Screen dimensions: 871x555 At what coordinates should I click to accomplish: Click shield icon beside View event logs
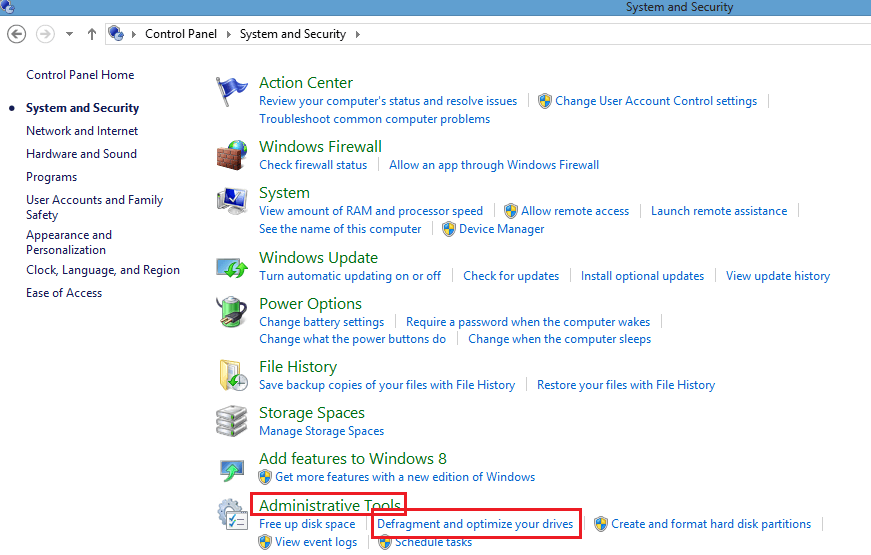point(265,542)
